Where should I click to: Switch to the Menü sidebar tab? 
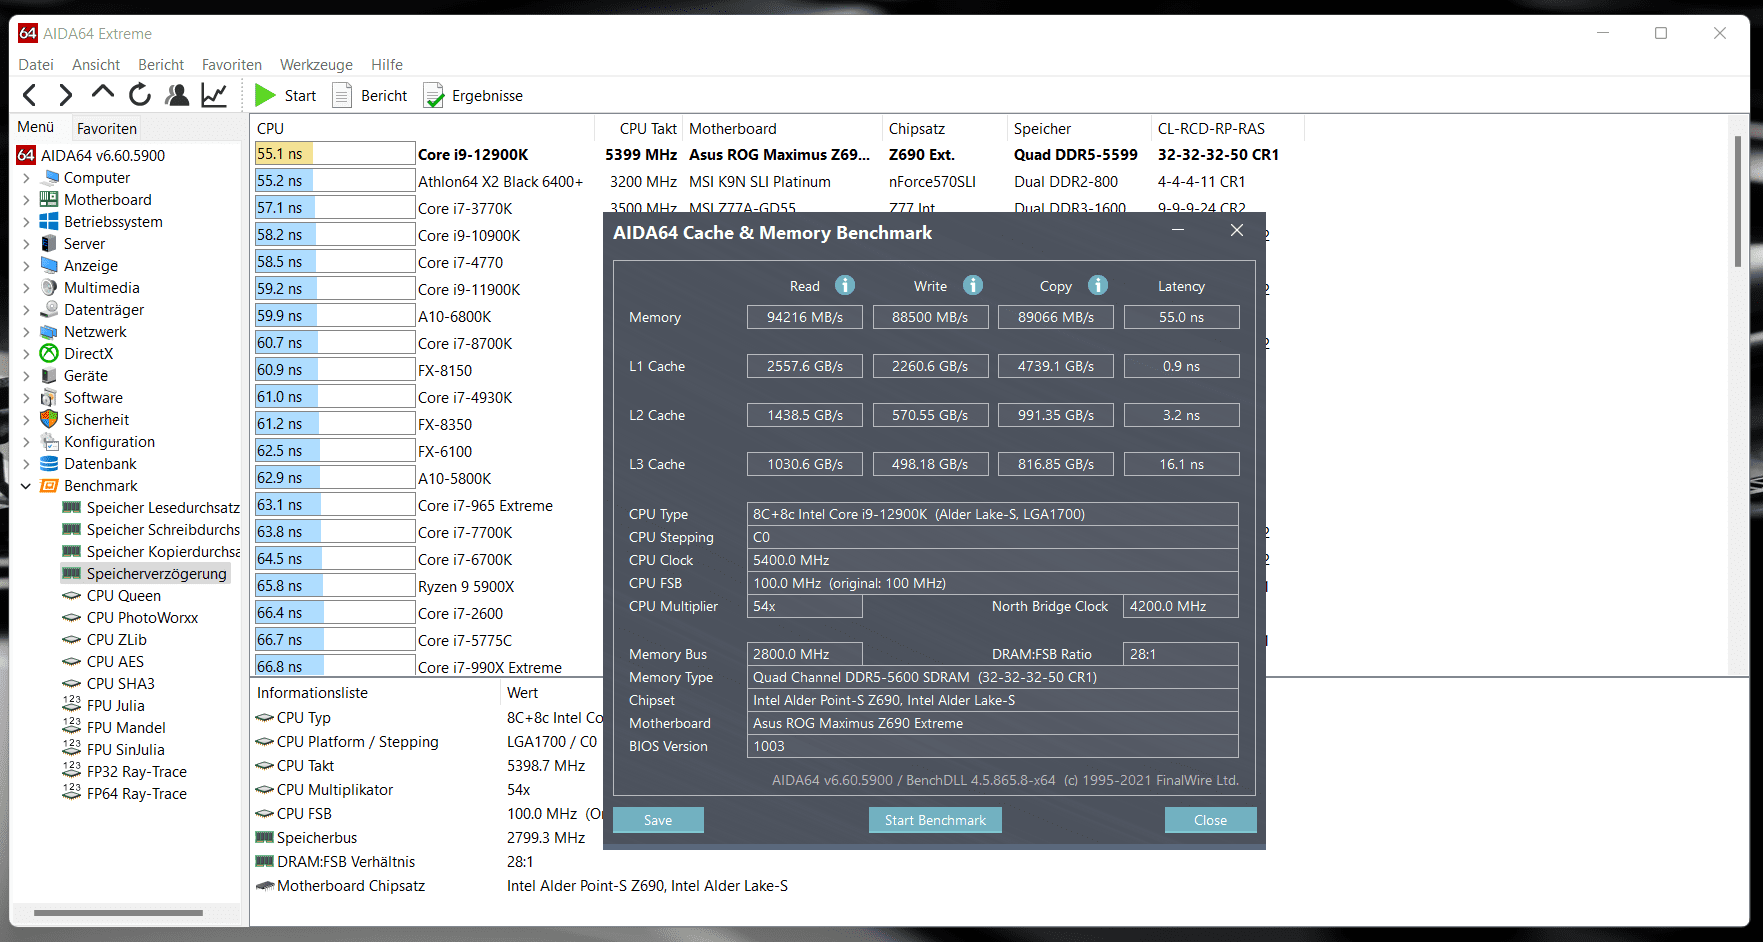(x=36, y=127)
